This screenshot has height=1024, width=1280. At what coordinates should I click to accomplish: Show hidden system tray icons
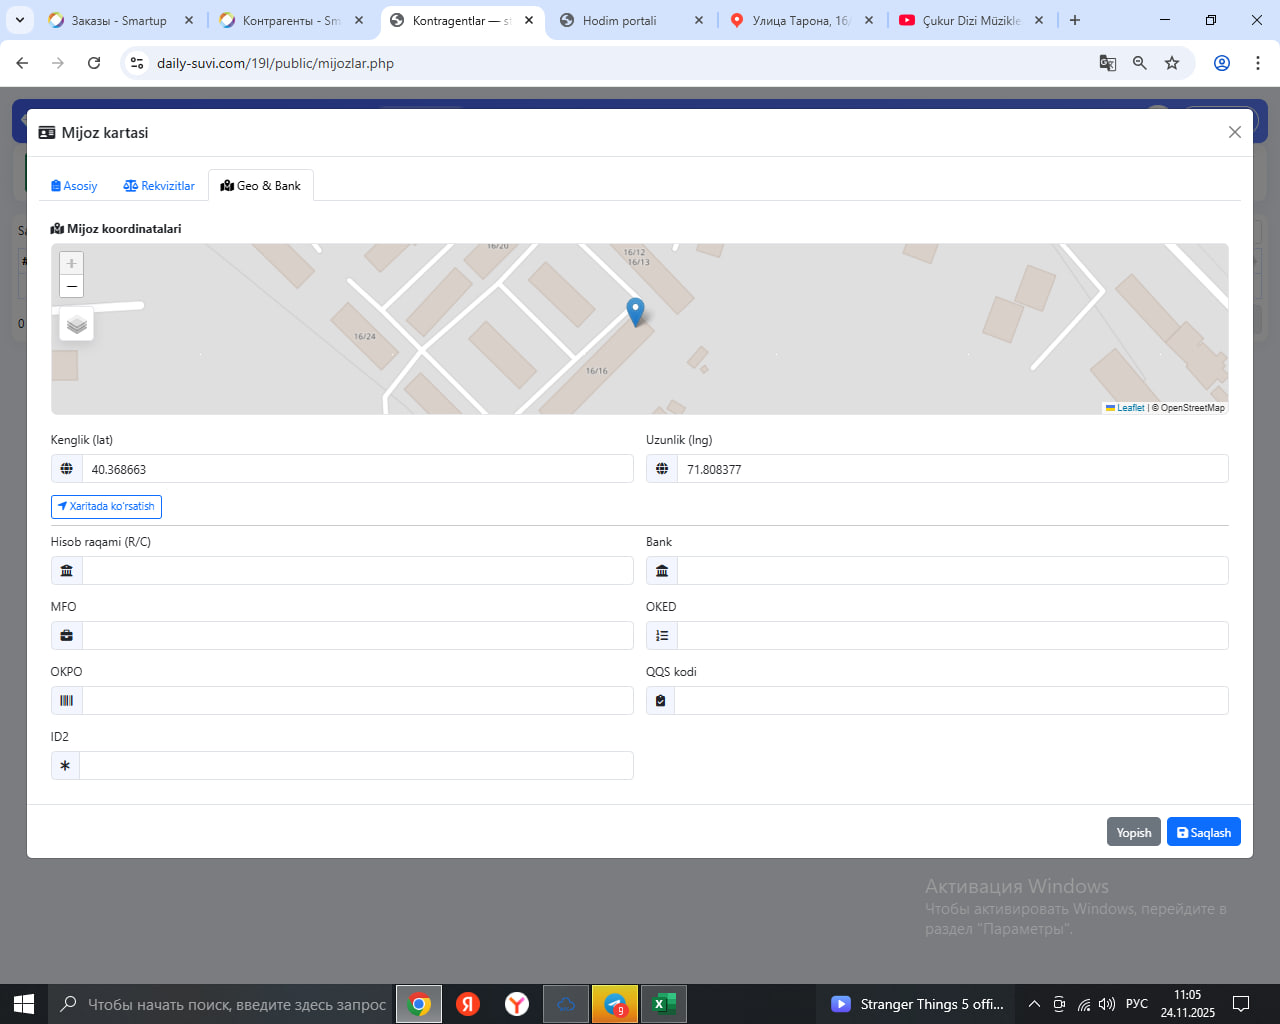coord(1034,1004)
